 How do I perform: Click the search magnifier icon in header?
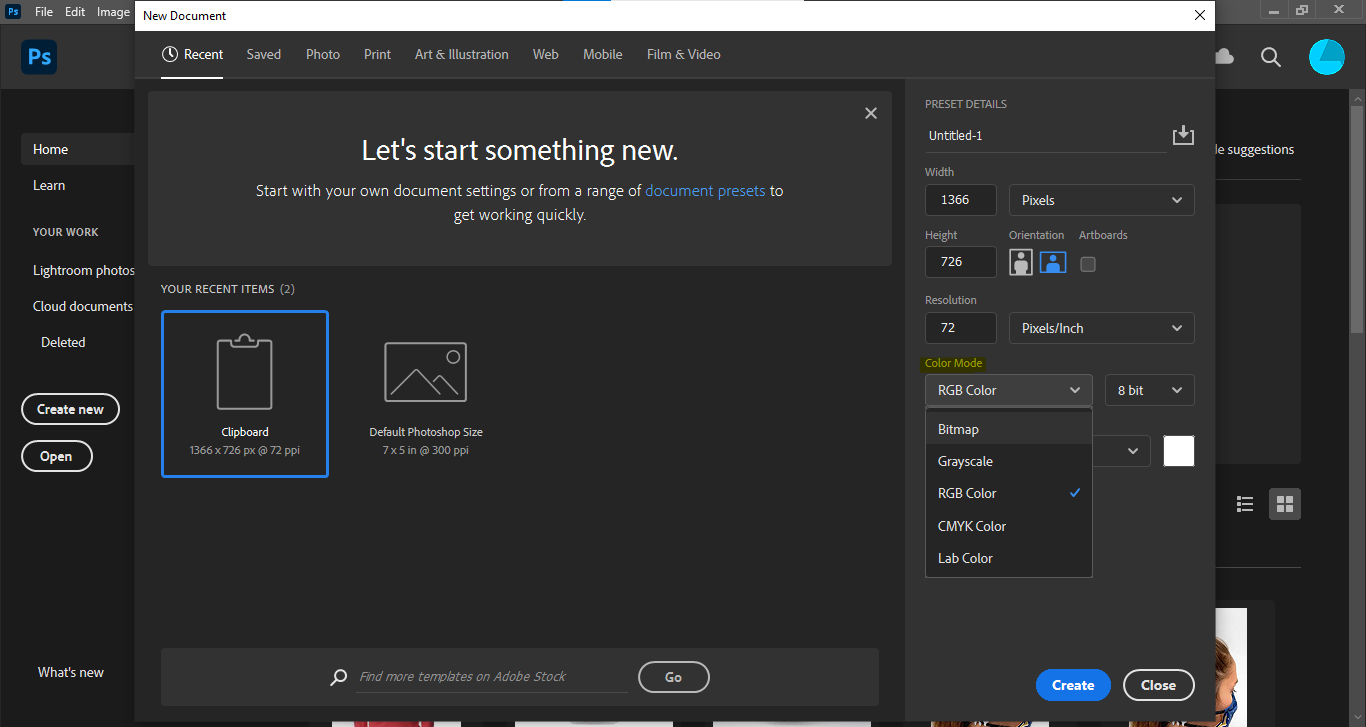(1270, 57)
